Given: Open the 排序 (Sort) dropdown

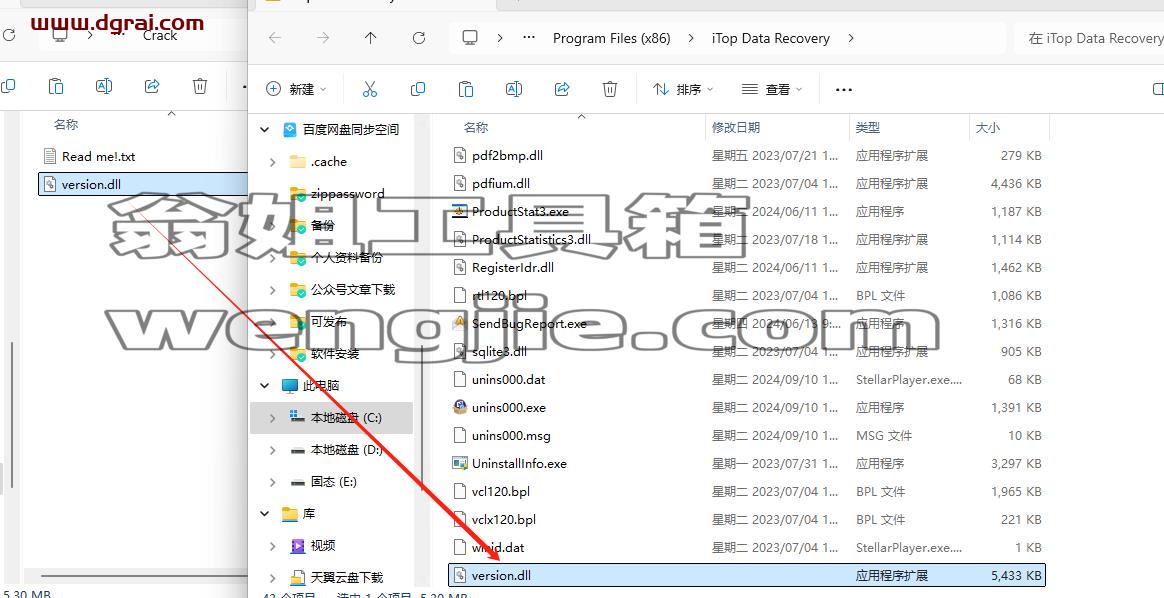Looking at the screenshot, I should (683, 89).
